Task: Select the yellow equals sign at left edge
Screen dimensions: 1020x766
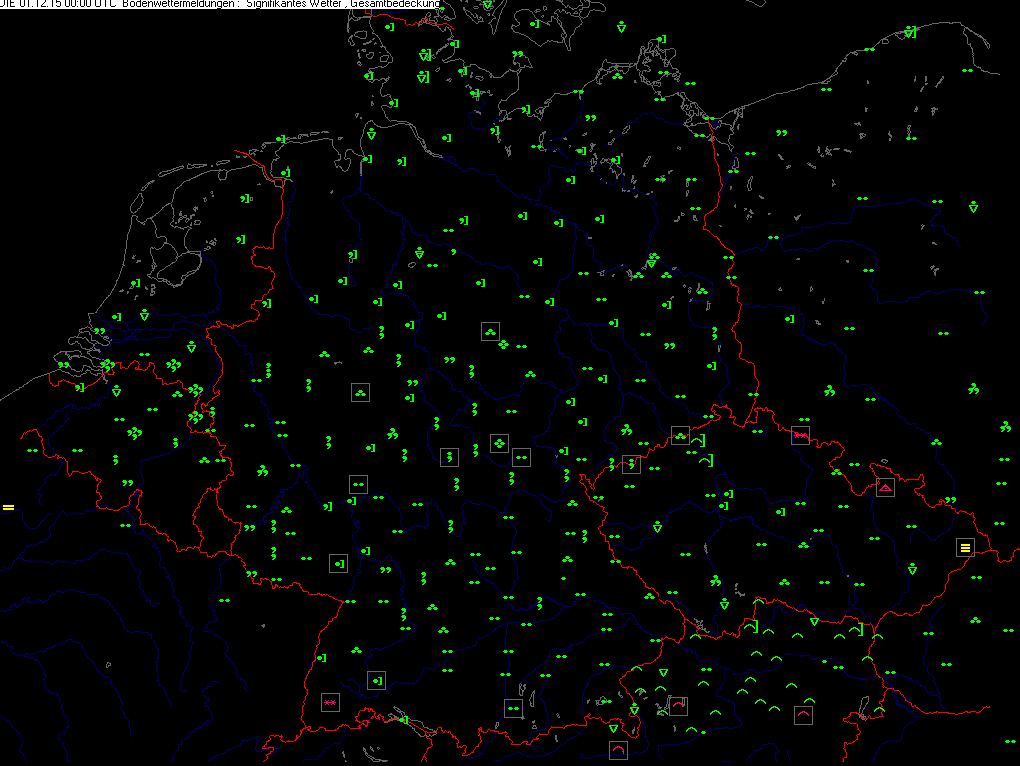Action: pyautogui.click(x=8, y=508)
